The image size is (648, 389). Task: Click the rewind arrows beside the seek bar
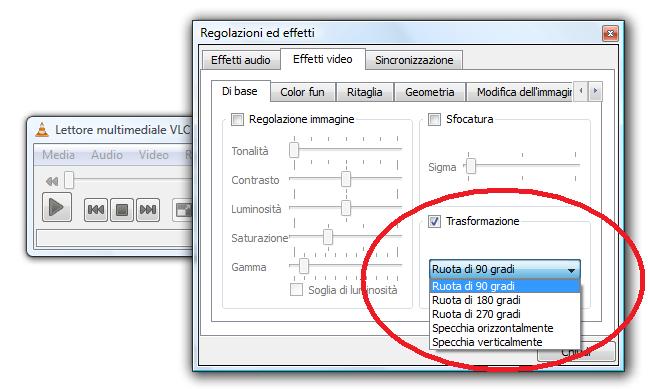coord(52,181)
